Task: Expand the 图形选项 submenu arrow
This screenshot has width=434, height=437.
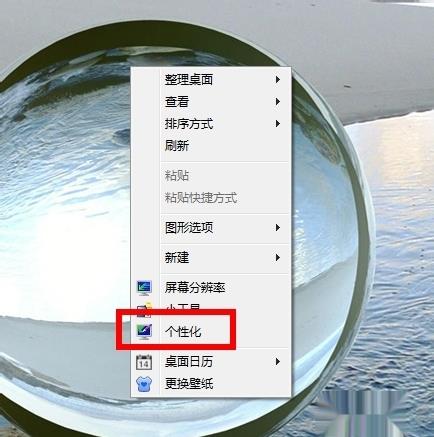Action: point(277,228)
